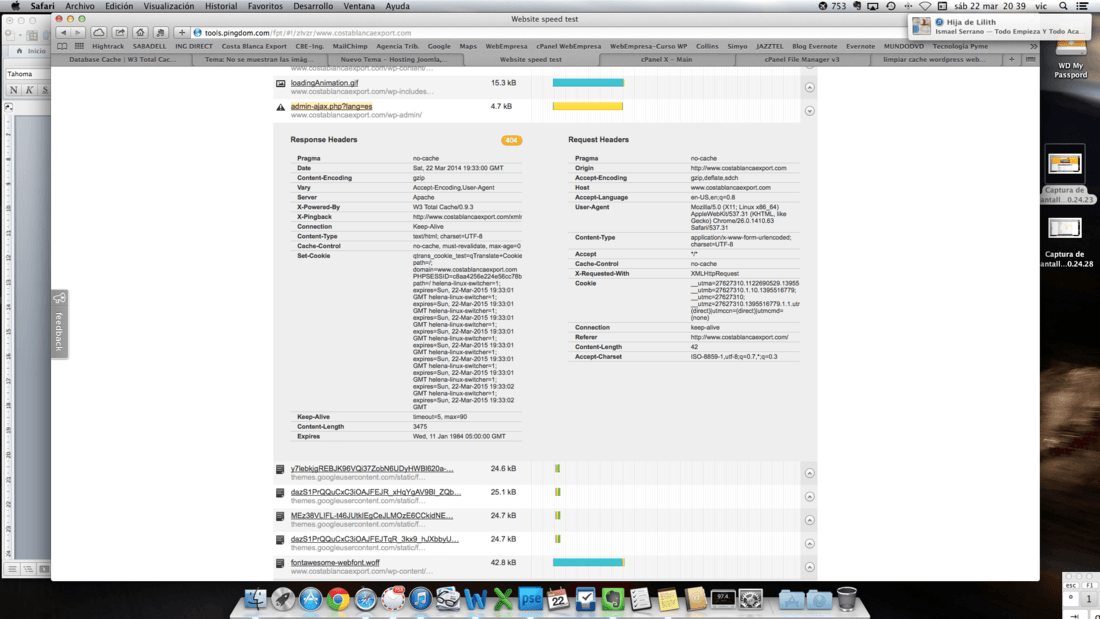This screenshot has height=619, width=1100.
Task: Open Trash in the Dock
Action: tap(847, 599)
